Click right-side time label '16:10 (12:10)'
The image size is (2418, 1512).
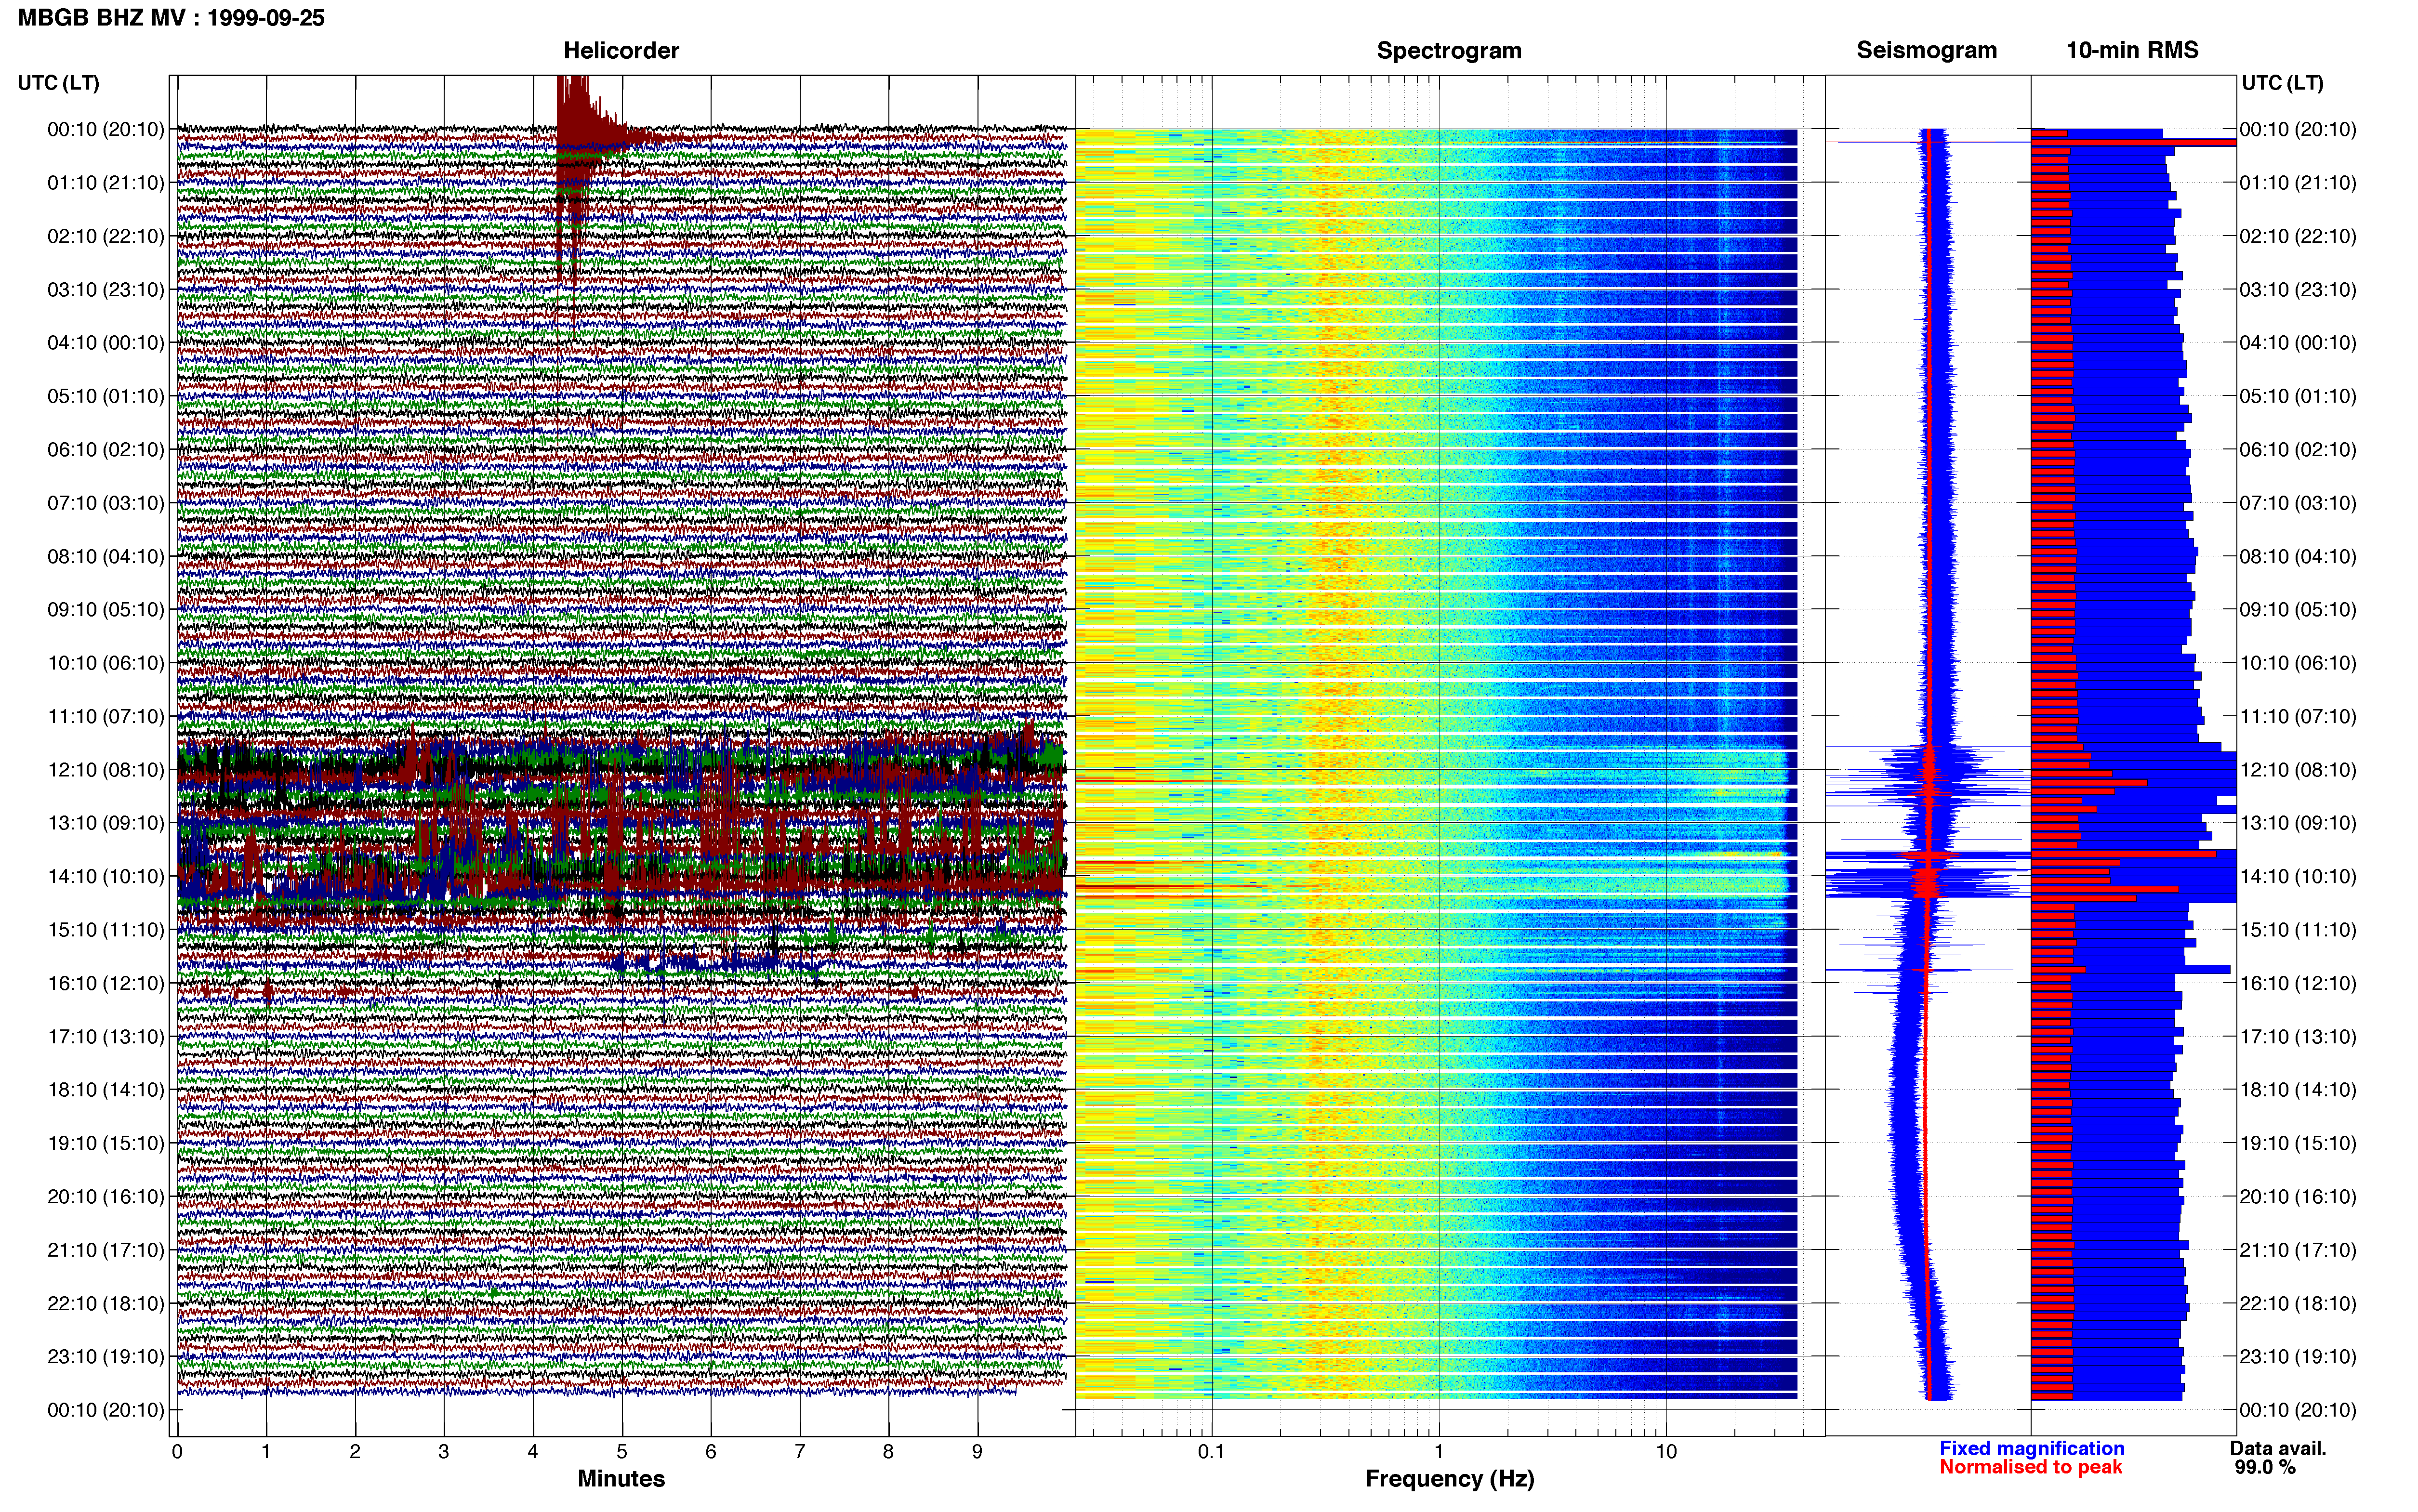[x=2298, y=983]
